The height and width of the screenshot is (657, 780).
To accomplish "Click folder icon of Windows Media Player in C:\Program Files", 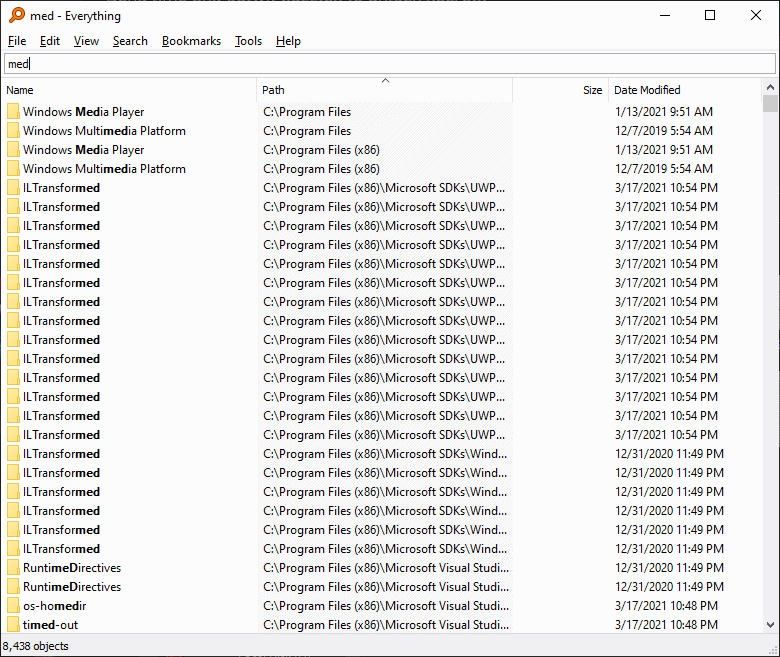I will point(13,111).
